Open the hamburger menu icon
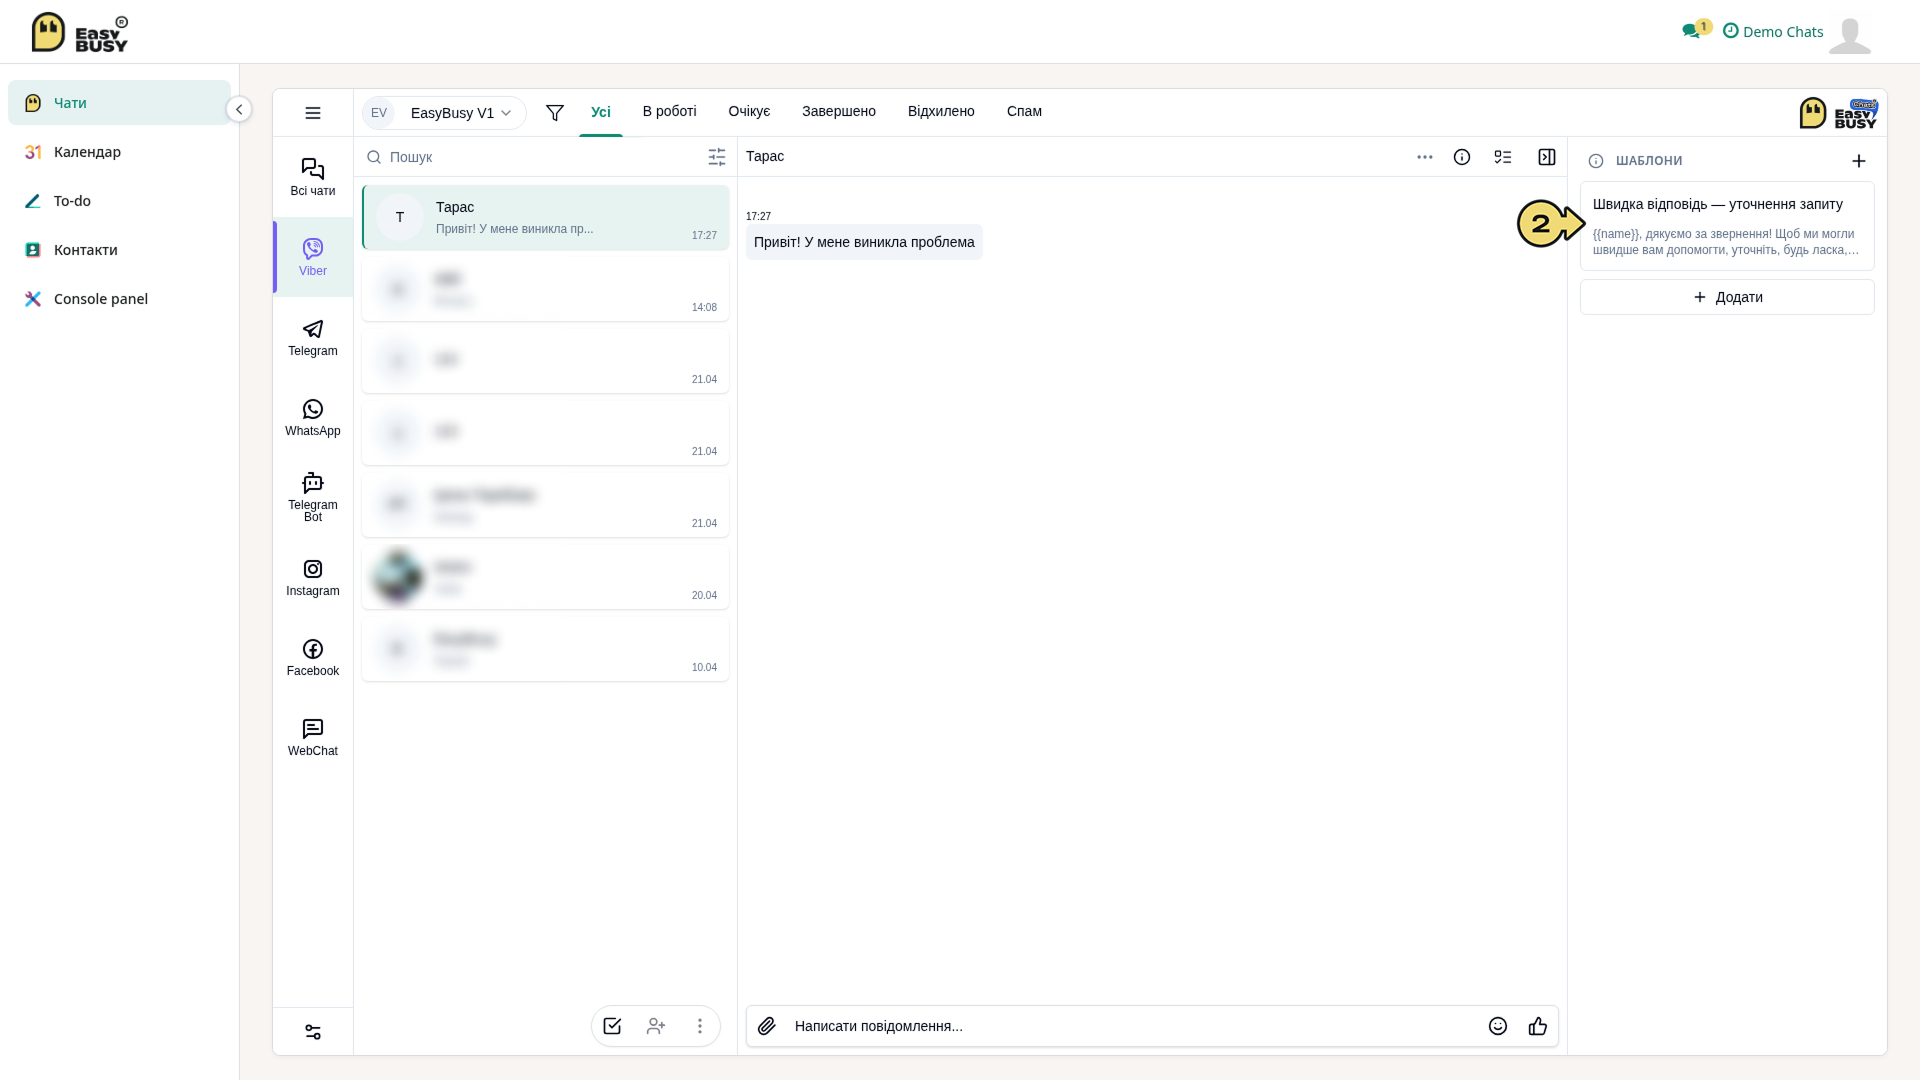 (x=313, y=113)
